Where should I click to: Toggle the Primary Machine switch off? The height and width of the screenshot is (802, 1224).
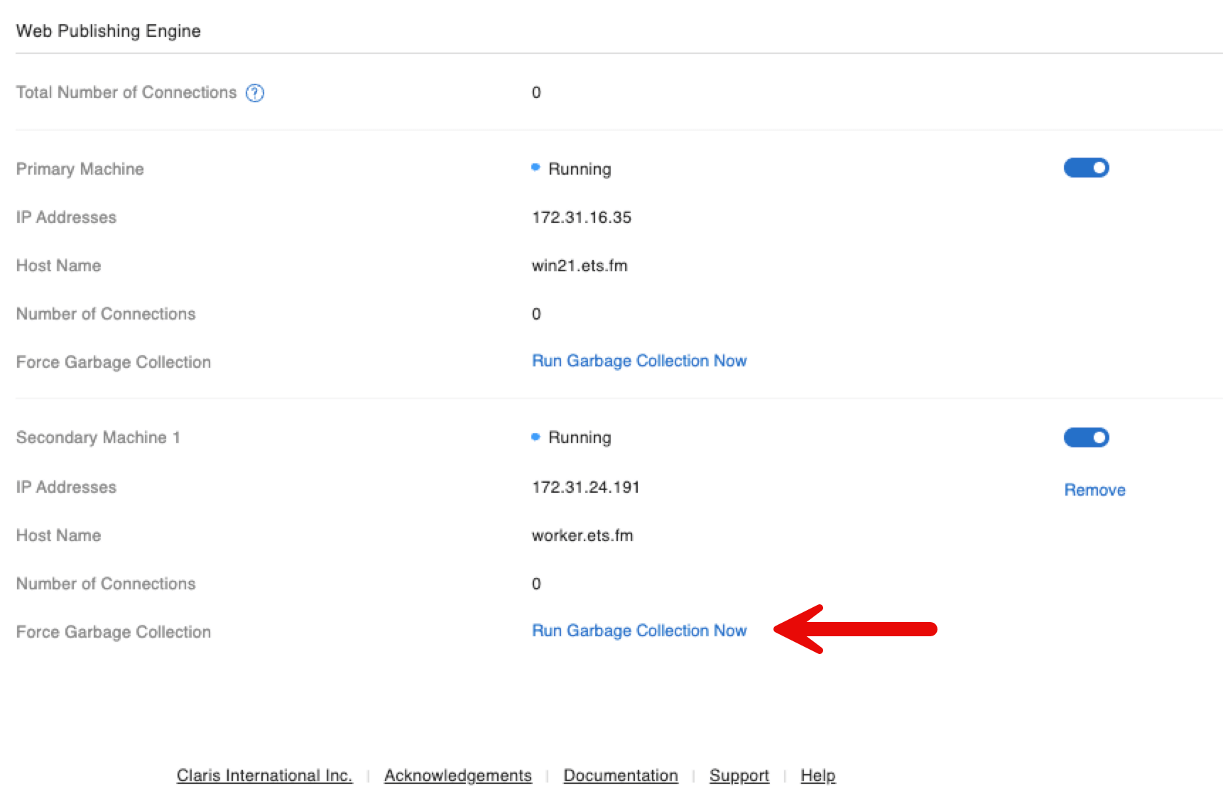tap(1086, 168)
